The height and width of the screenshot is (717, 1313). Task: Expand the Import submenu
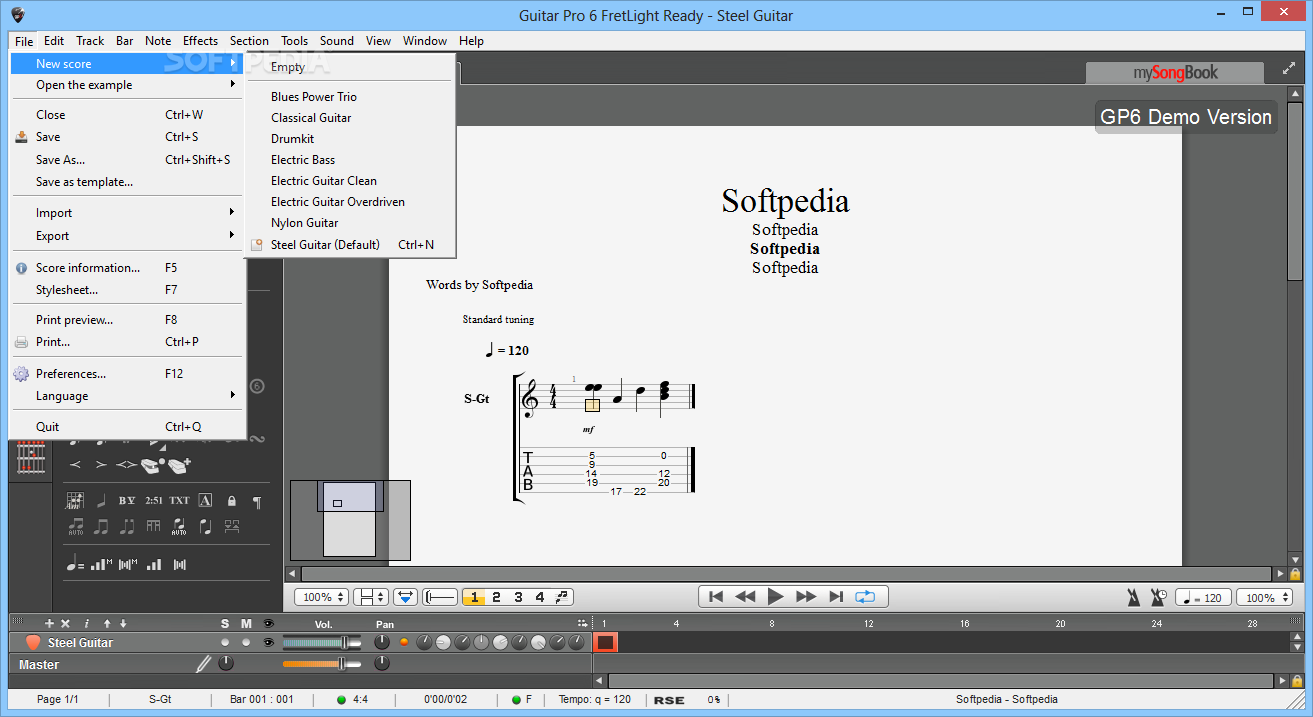(x=126, y=213)
